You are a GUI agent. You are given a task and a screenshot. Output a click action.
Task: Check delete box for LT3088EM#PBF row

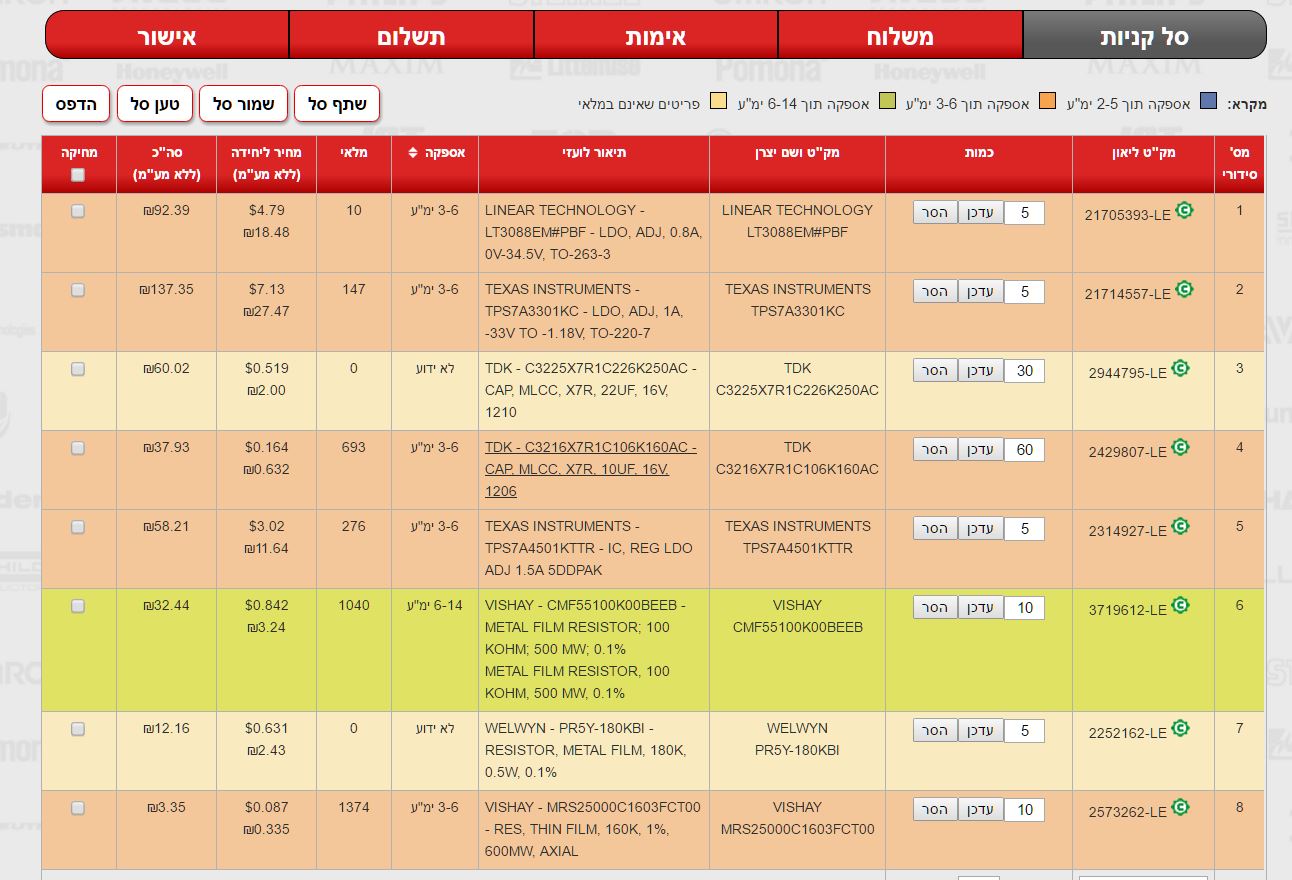tap(78, 211)
